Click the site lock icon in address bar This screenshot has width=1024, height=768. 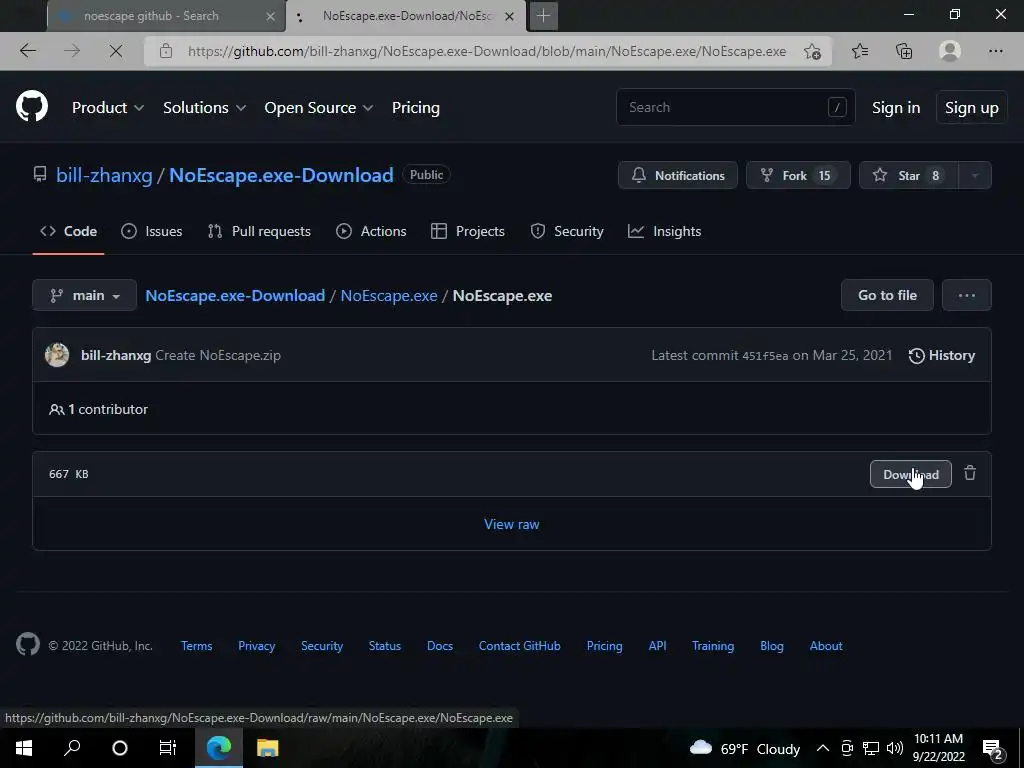(x=166, y=51)
